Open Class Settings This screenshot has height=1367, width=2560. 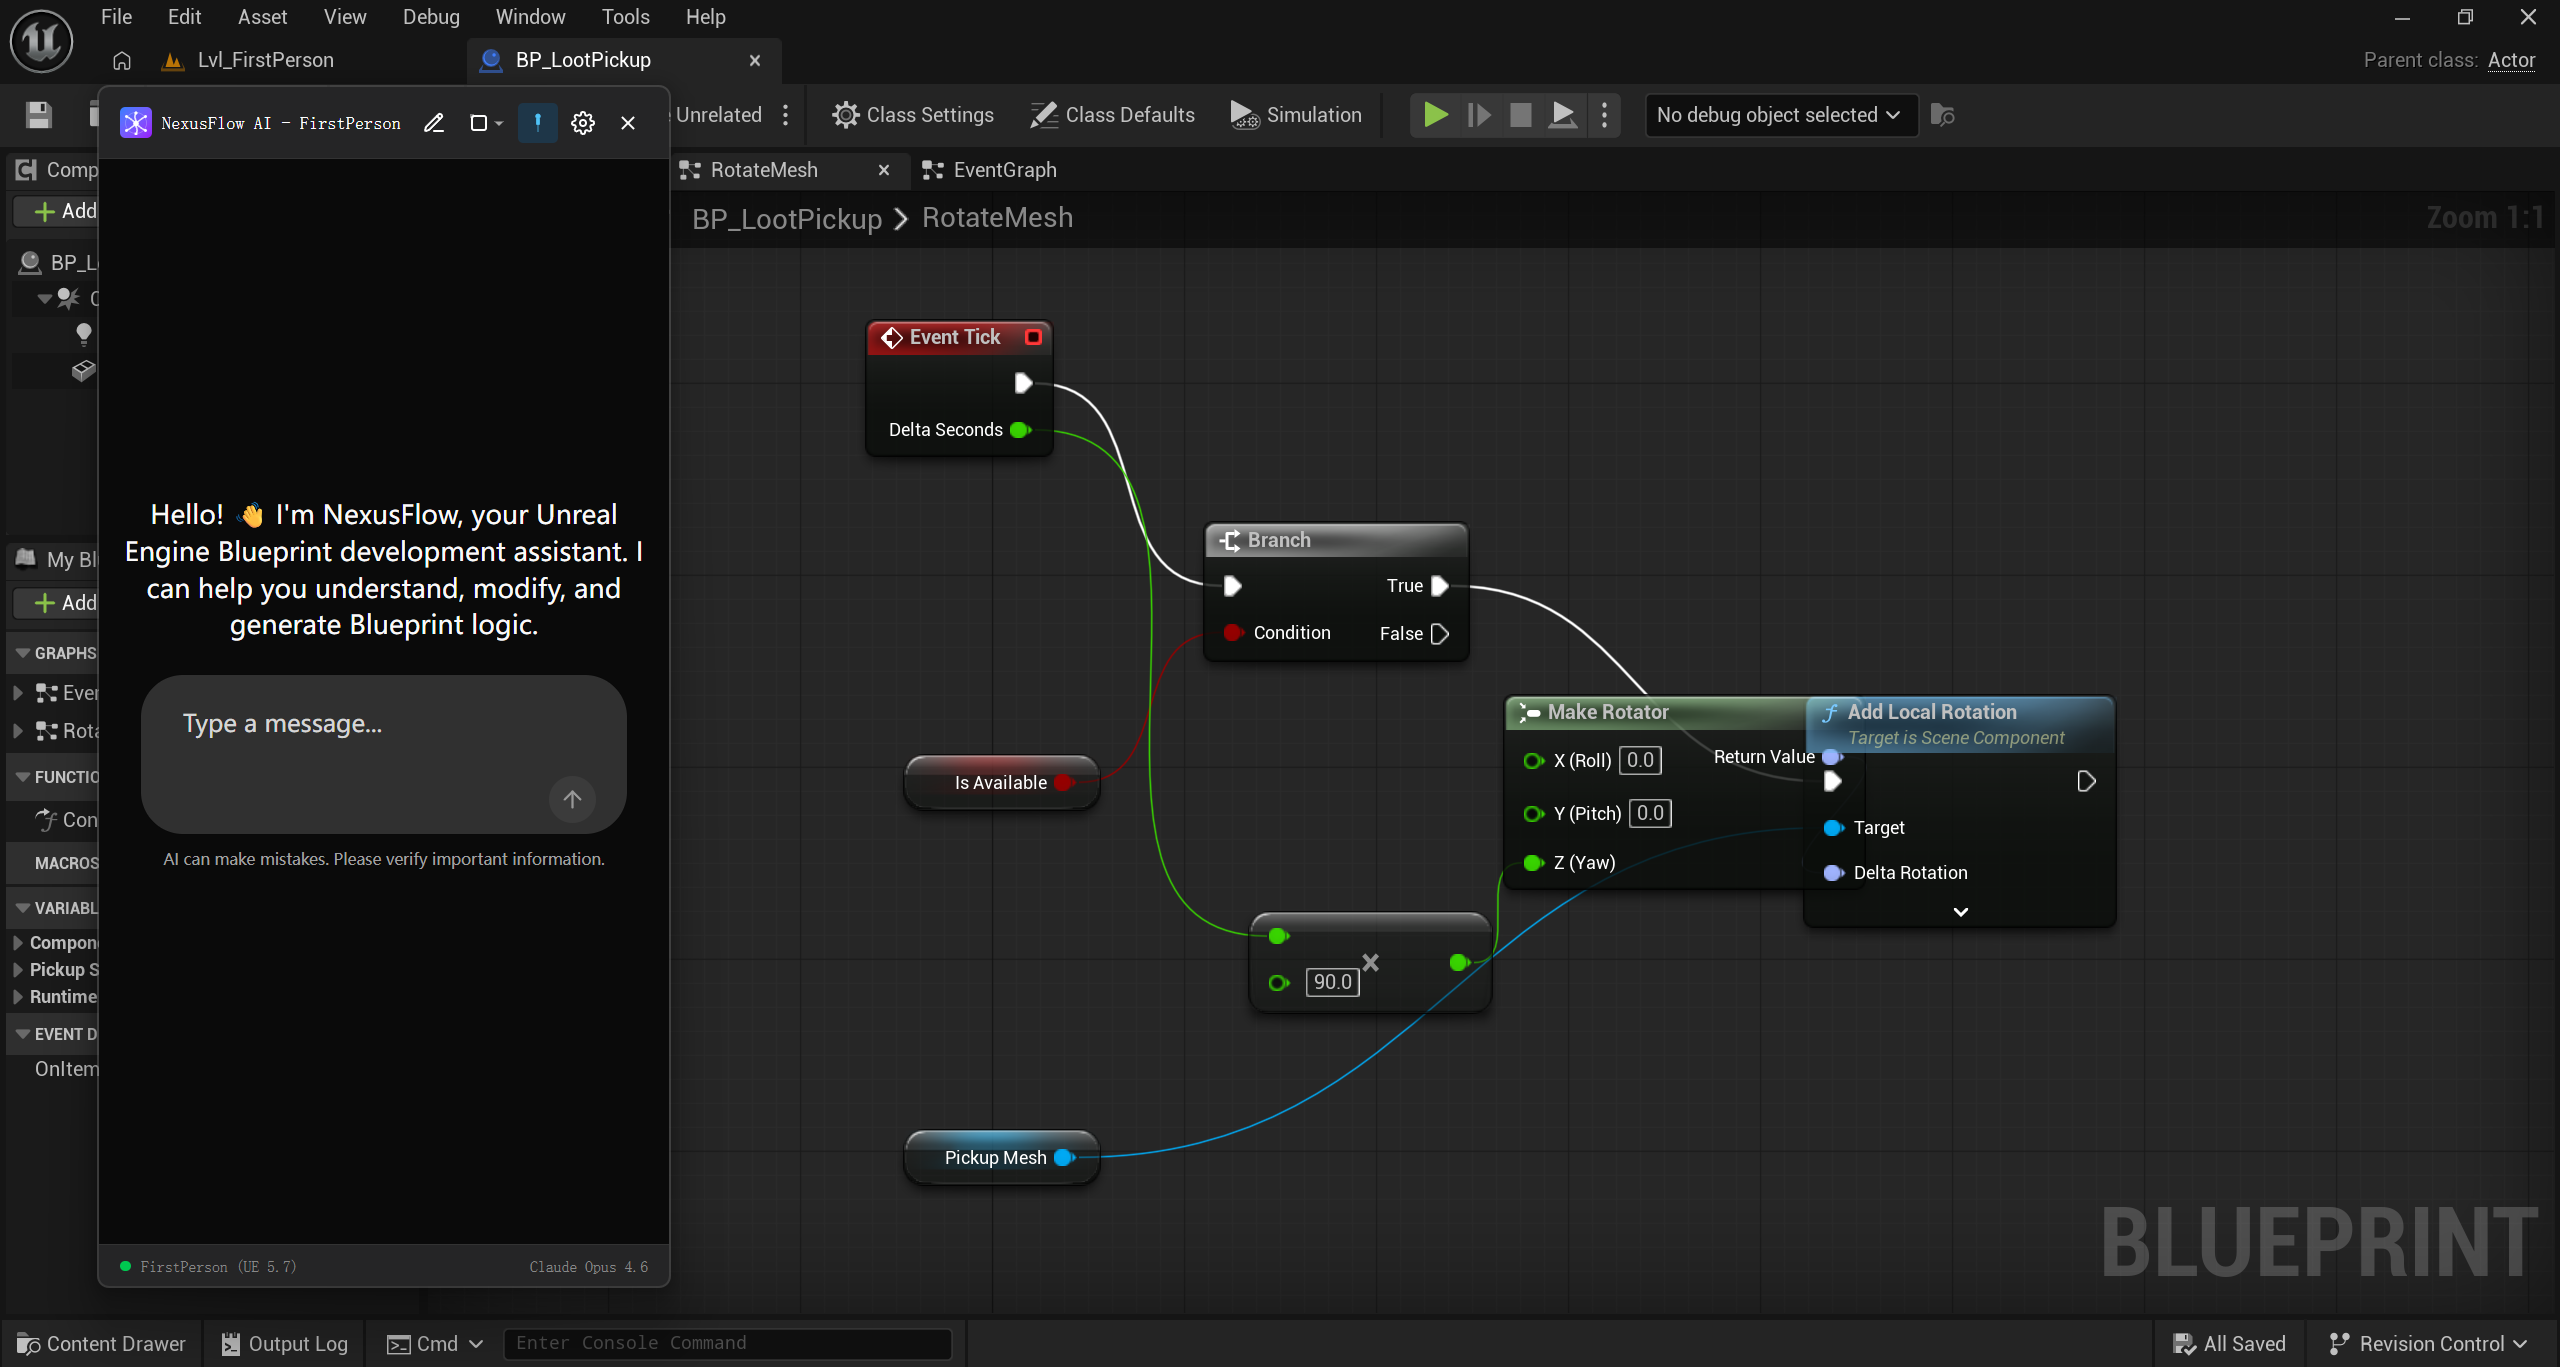(x=913, y=115)
